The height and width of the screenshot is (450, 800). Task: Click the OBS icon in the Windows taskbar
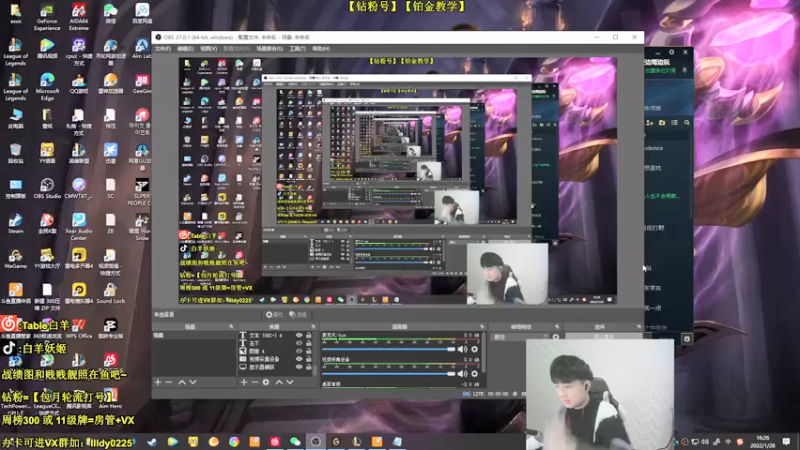315,441
